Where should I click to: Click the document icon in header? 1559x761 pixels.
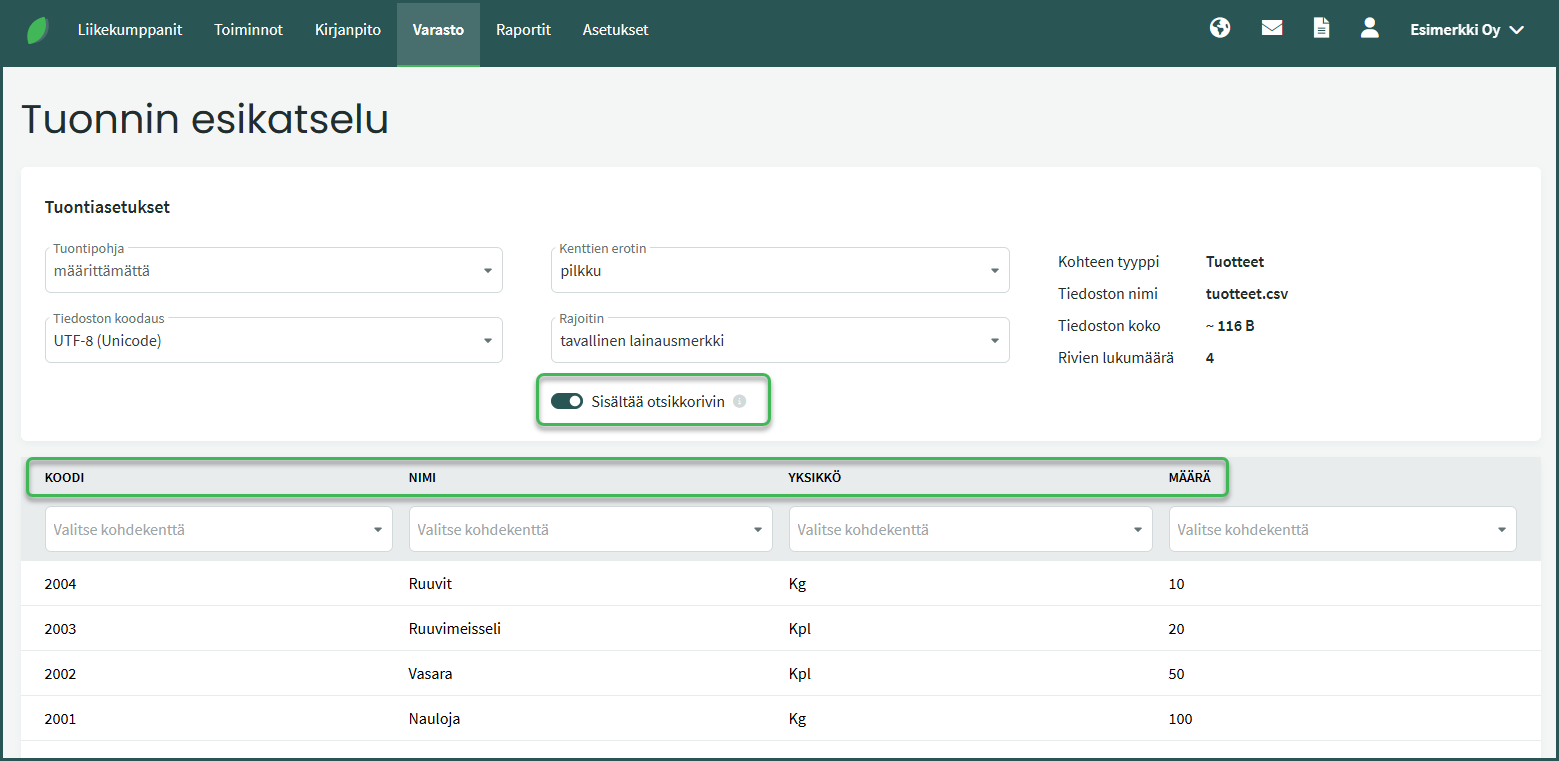click(1321, 28)
